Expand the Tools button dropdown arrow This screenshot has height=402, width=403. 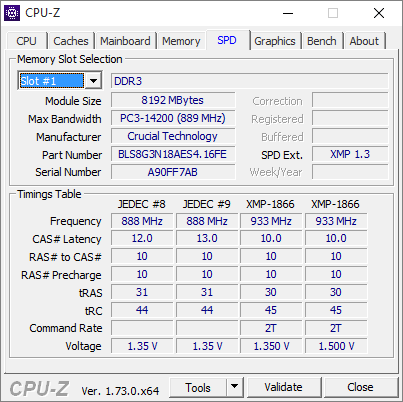click(x=235, y=387)
